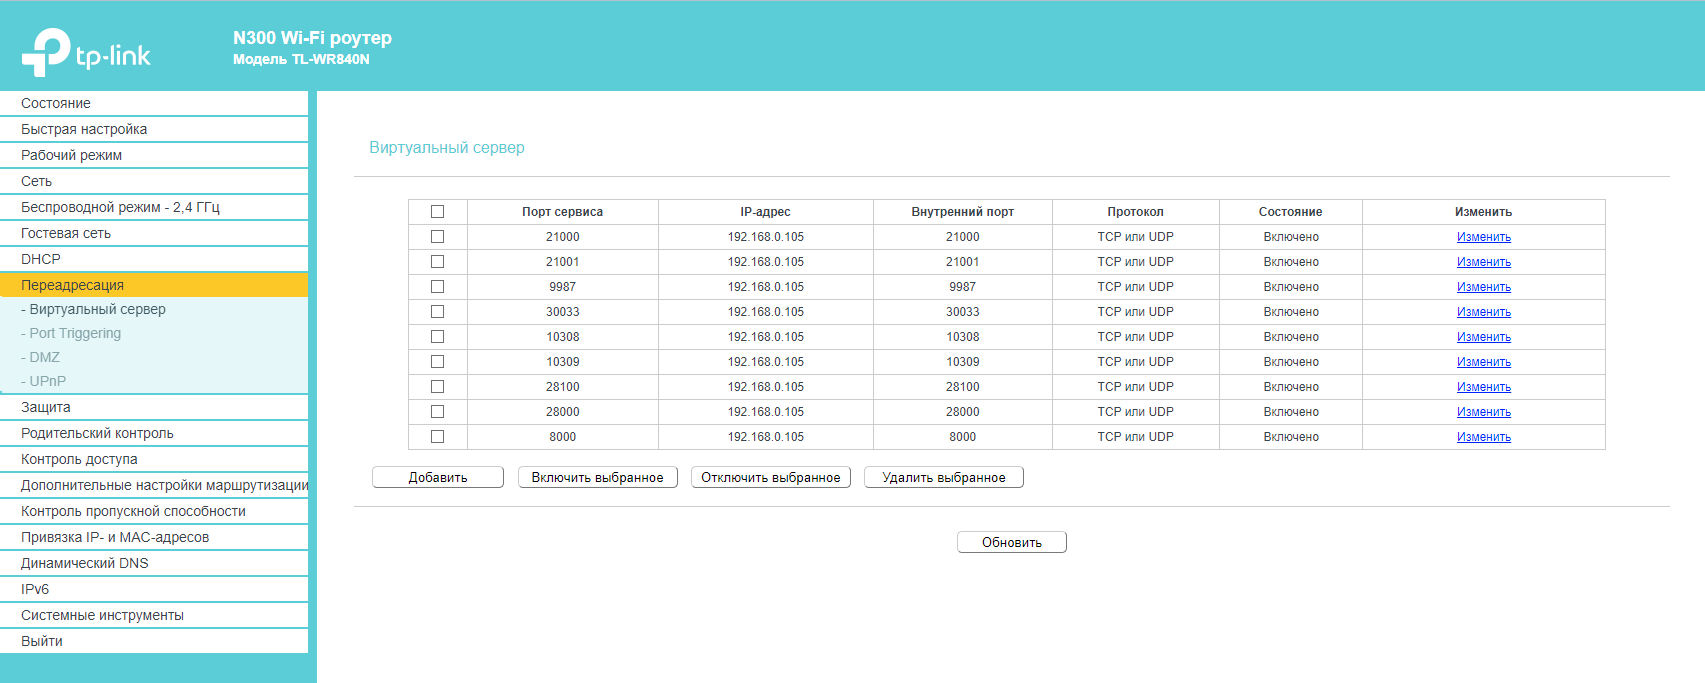
Task: Tick the checkbox for port 28100 row
Action: click(437, 387)
